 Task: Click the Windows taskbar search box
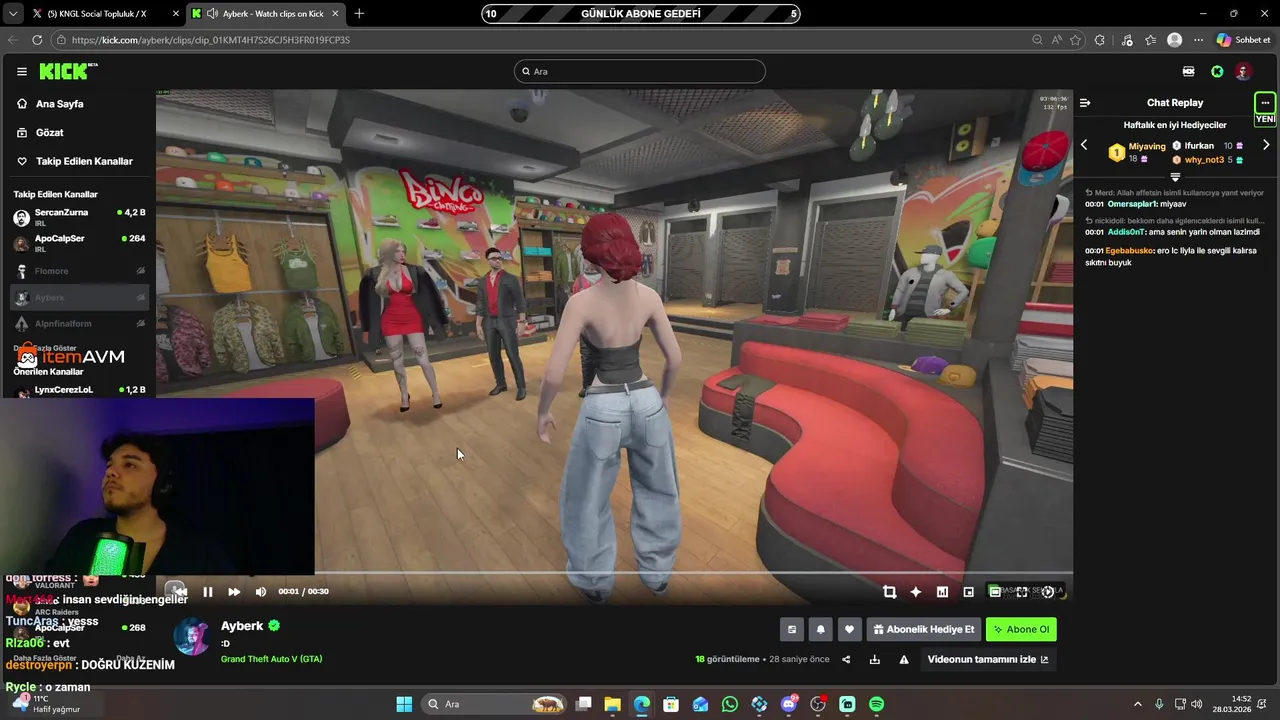[x=495, y=704]
